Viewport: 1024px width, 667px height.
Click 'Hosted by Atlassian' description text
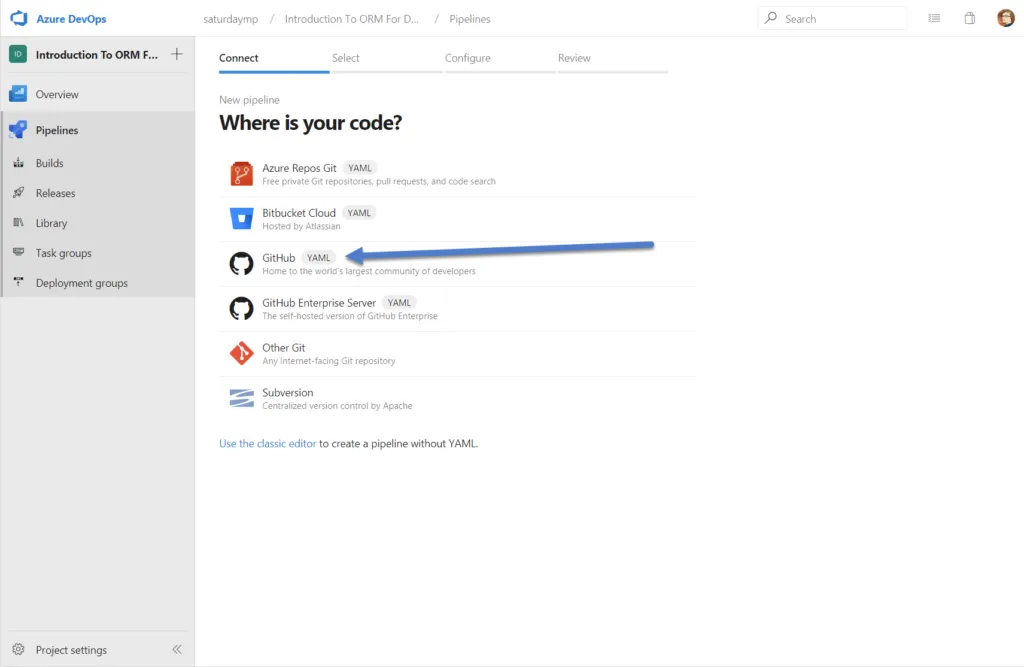coord(301,226)
